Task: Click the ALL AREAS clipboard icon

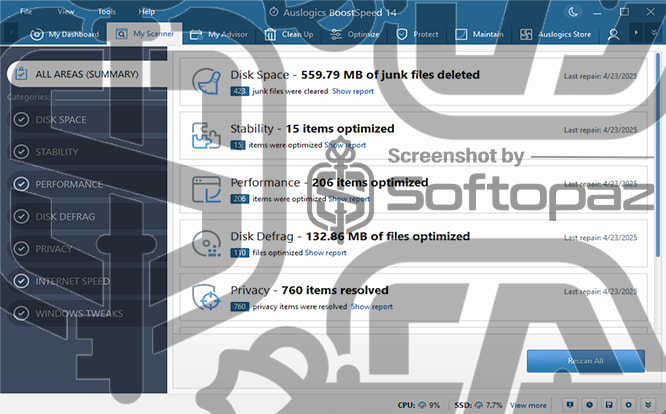Action: [x=21, y=74]
